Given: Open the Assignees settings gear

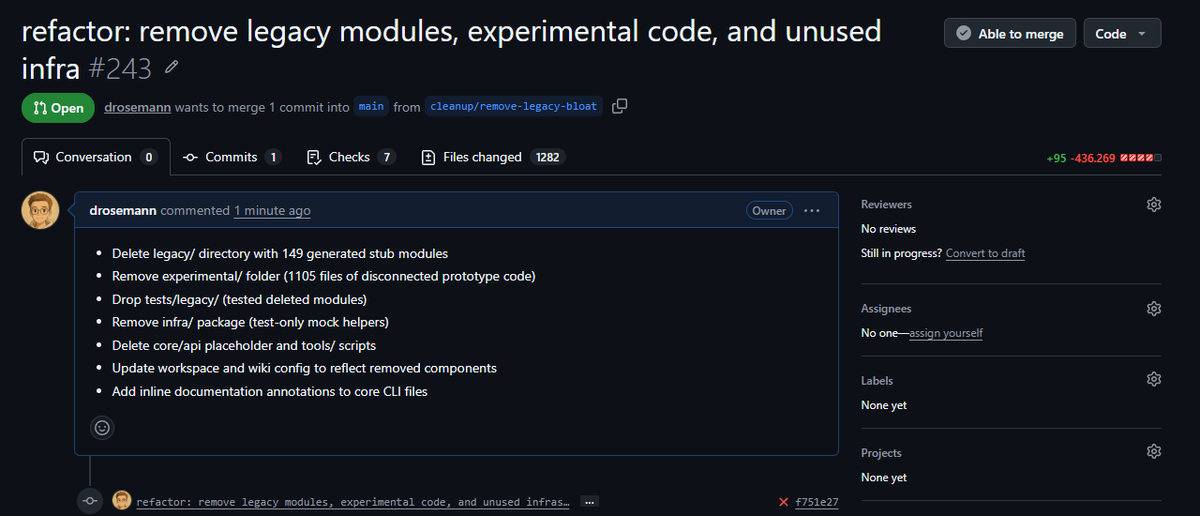Looking at the screenshot, I should pyautogui.click(x=1154, y=308).
